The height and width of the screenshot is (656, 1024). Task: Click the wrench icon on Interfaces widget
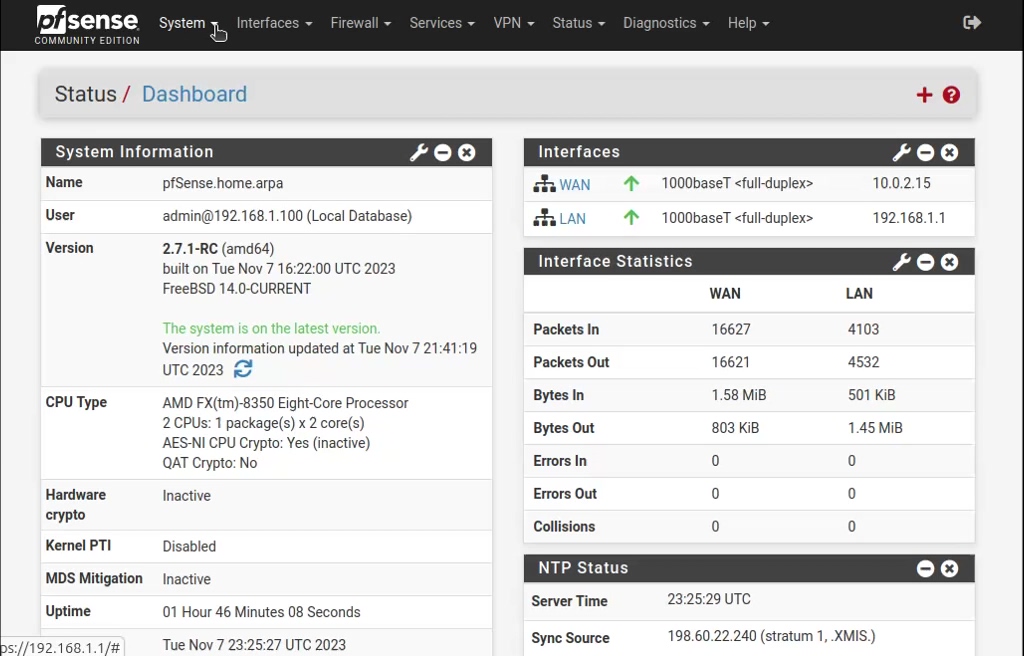901,152
